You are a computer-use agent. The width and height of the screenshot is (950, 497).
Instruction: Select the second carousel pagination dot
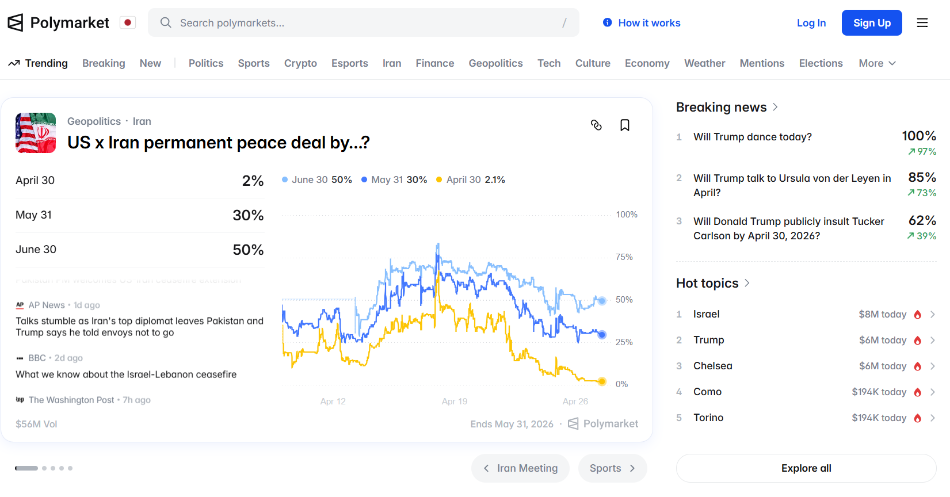(46, 468)
